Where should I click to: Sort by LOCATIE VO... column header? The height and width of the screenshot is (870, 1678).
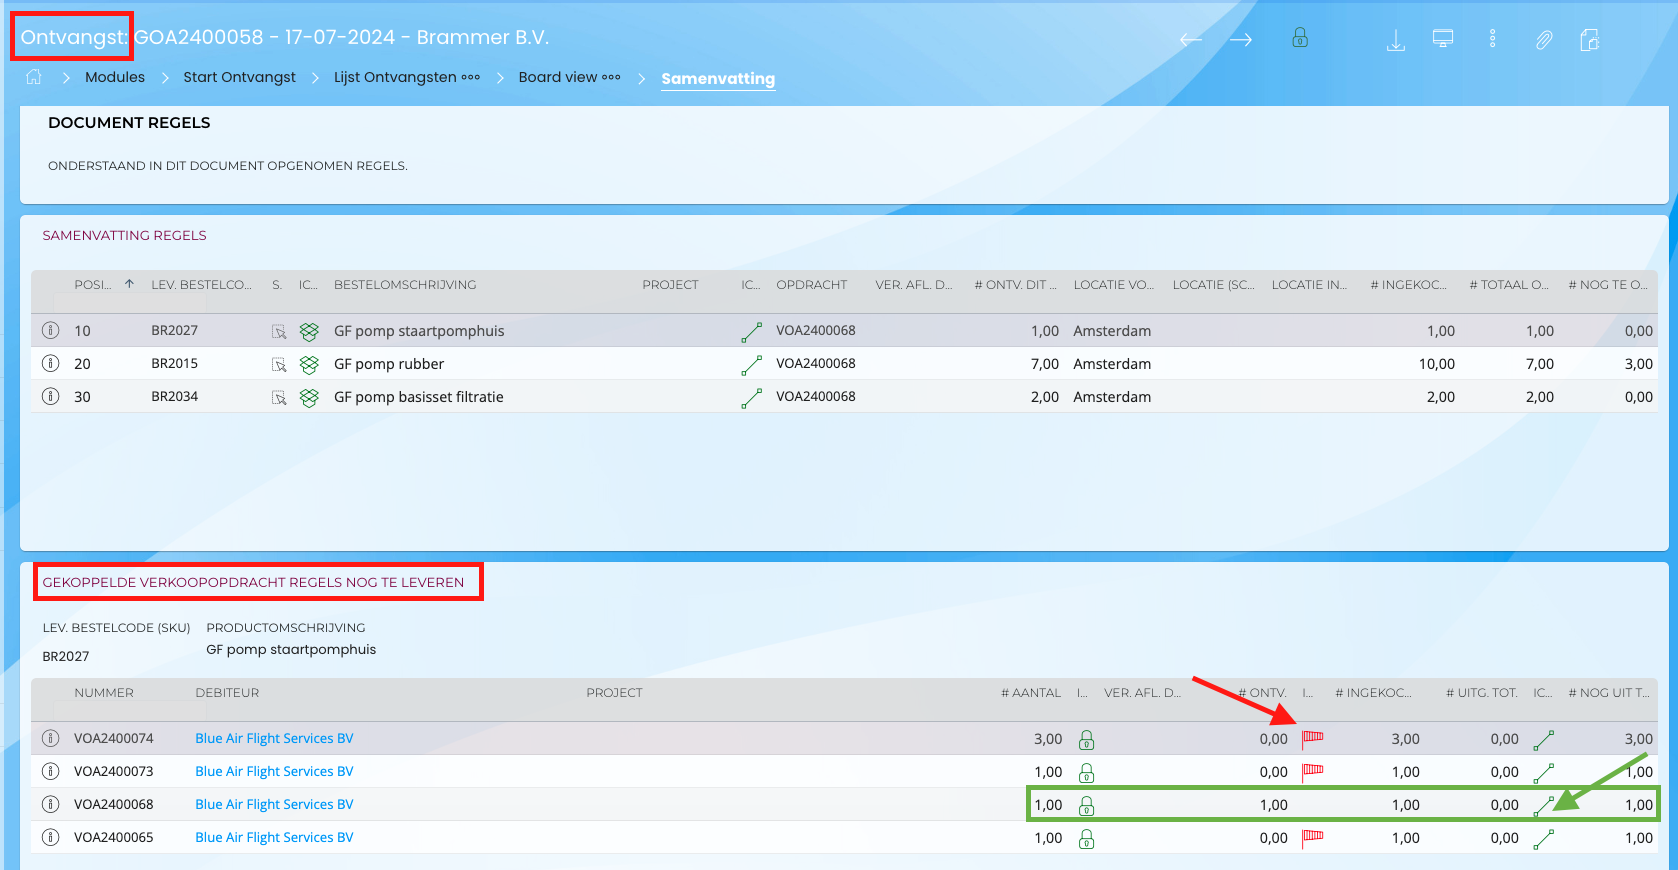pyautogui.click(x=1113, y=285)
